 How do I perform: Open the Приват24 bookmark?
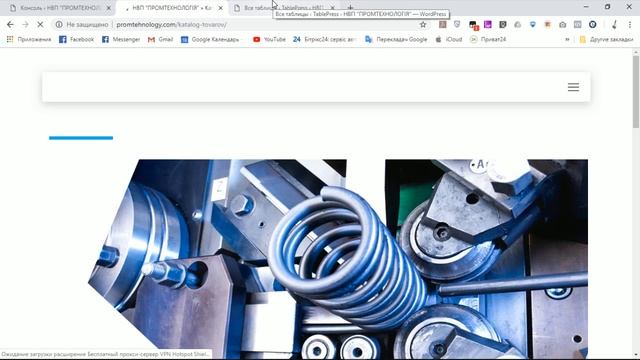click(488, 39)
